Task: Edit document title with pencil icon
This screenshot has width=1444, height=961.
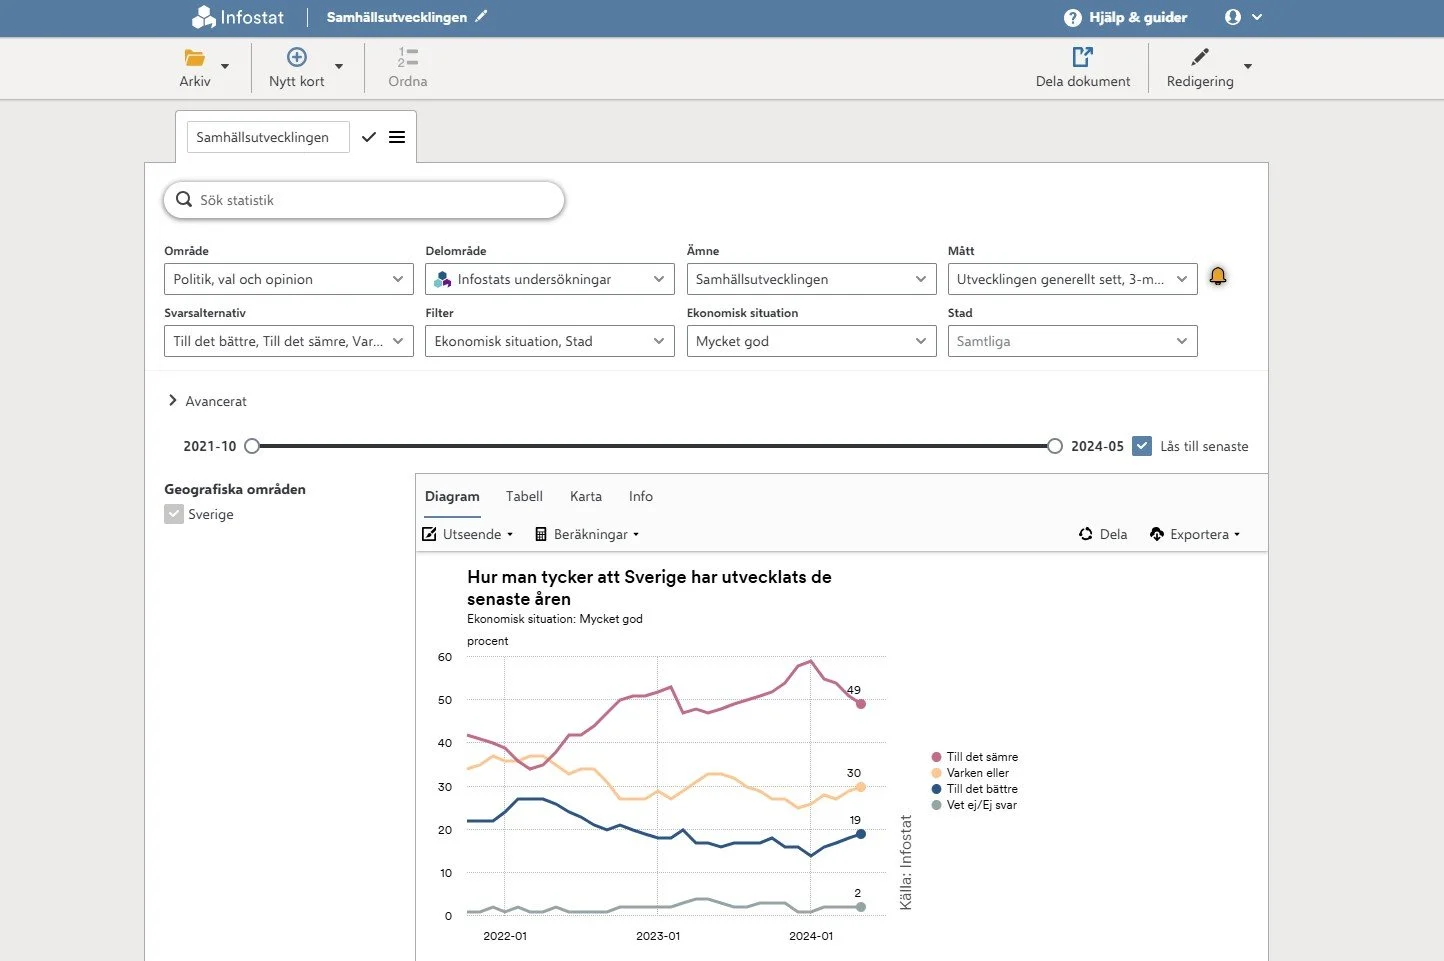Action: pos(481,16)
